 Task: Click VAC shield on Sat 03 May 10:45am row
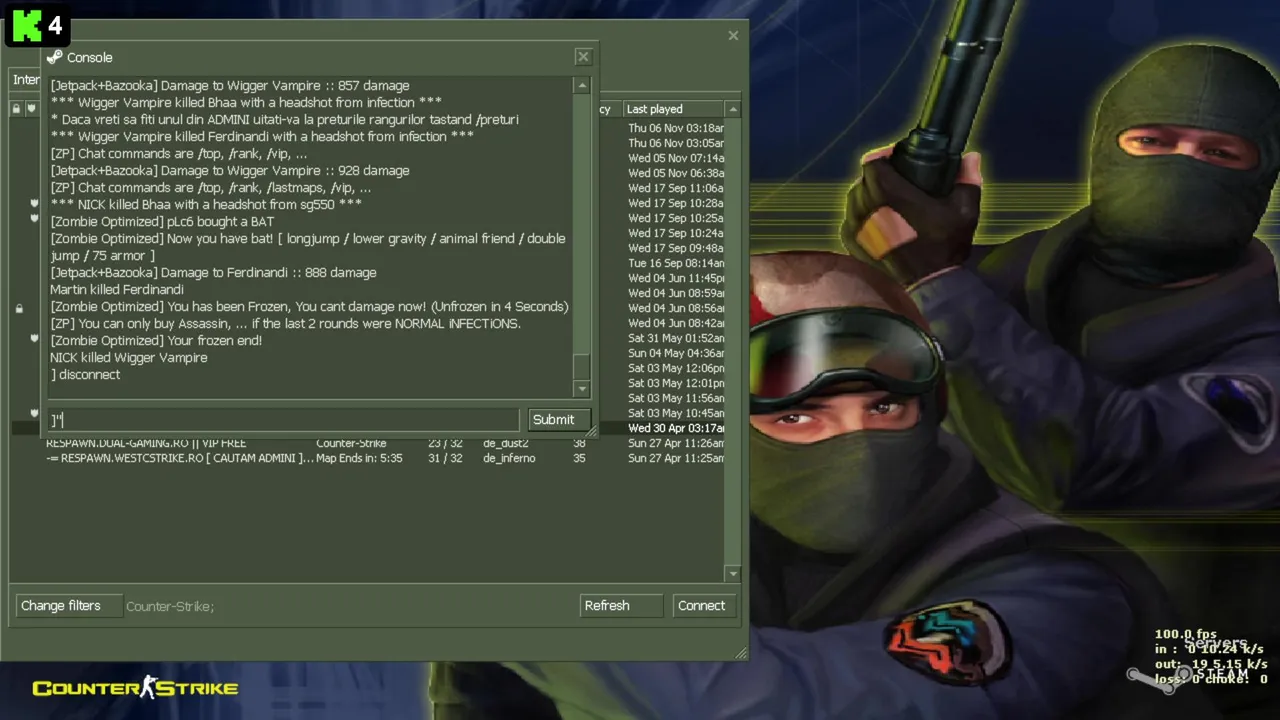34,413
